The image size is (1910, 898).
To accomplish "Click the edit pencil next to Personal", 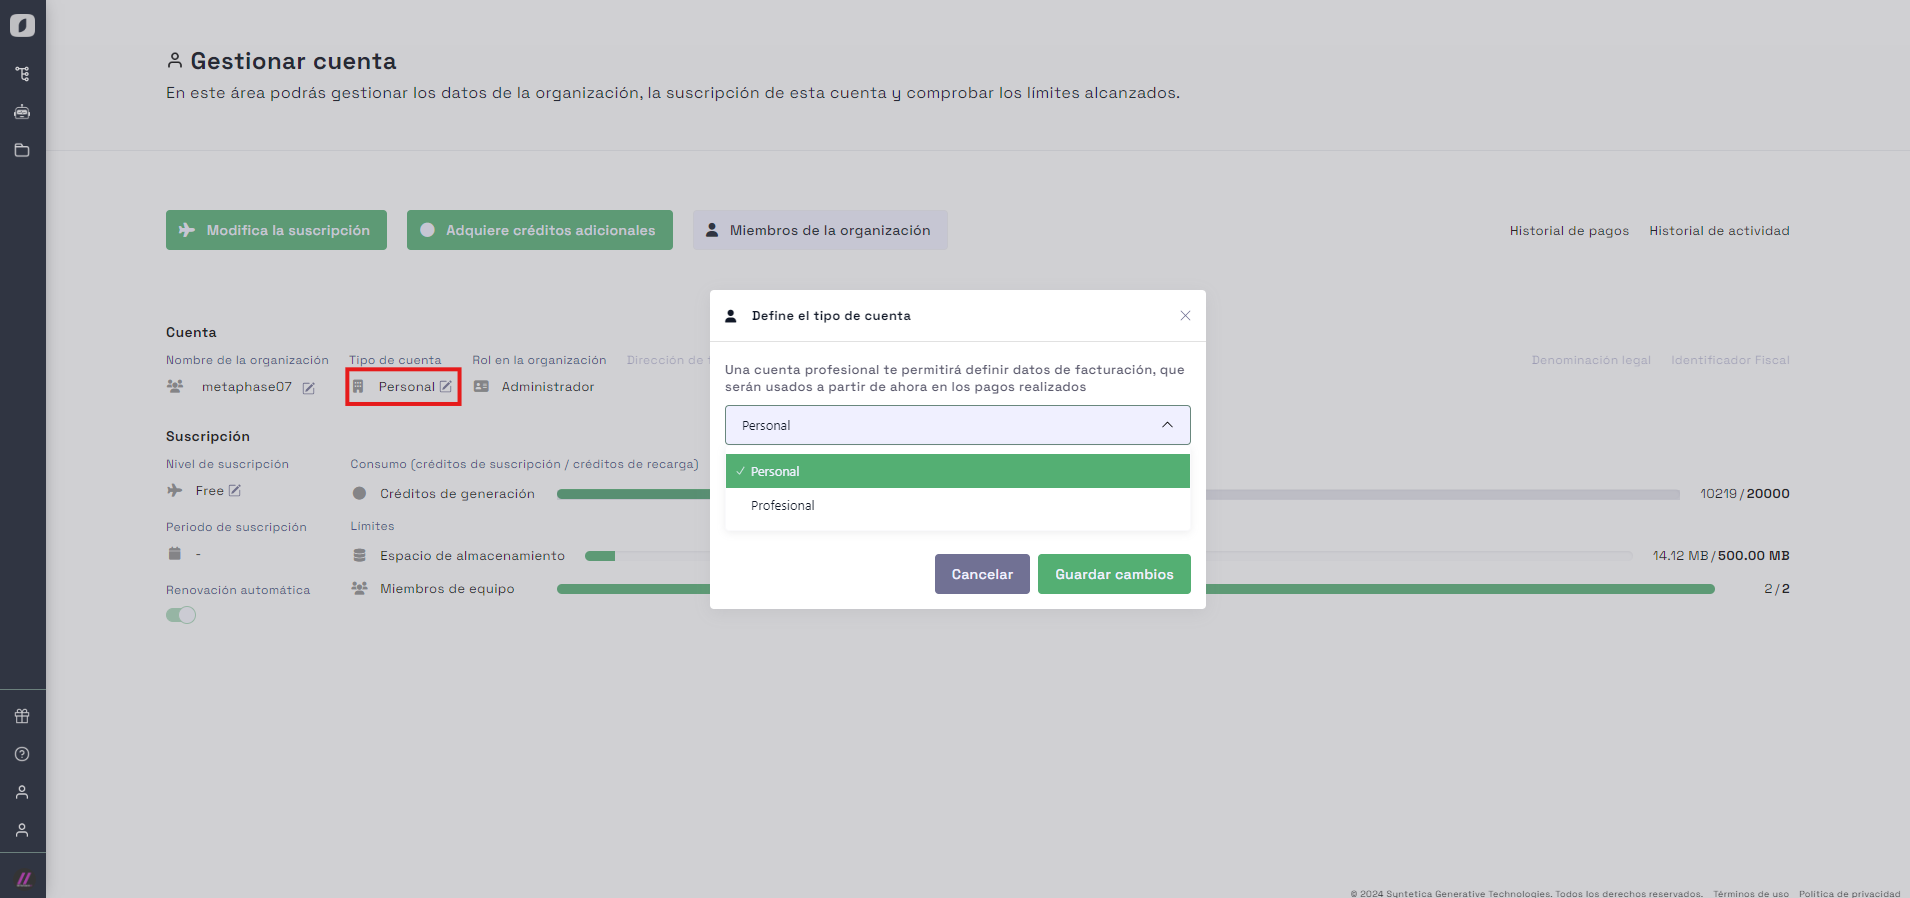I will coord(446,386).
